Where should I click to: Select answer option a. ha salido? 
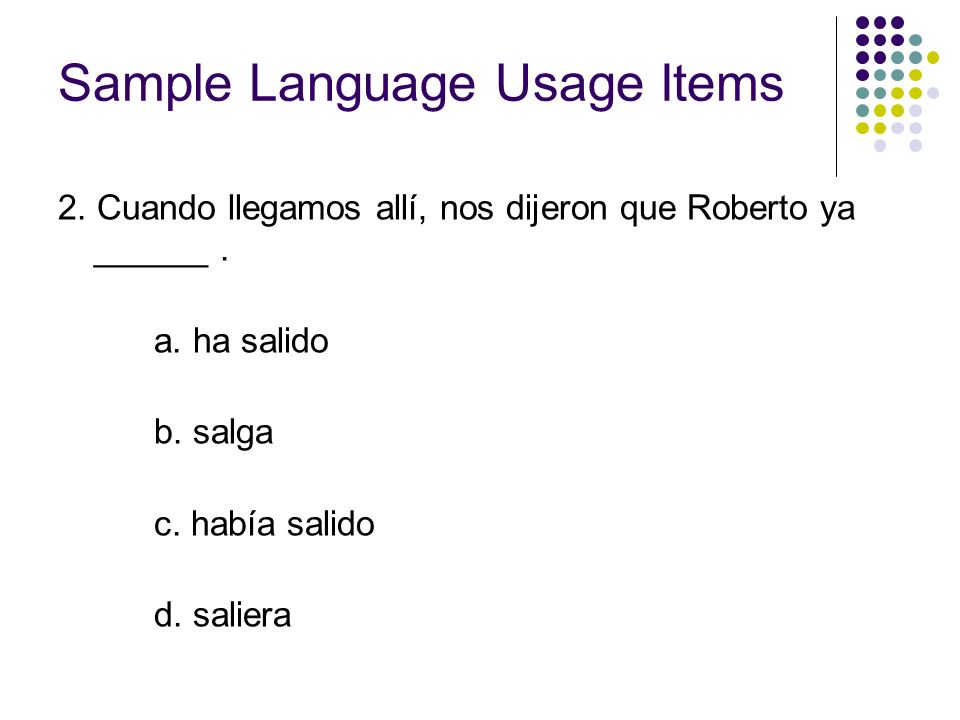(241, 341)
